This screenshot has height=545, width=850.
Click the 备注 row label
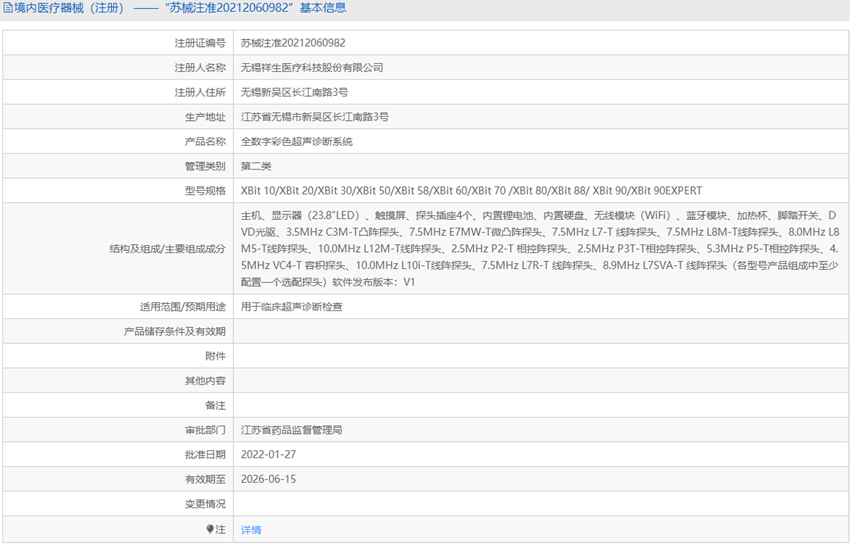coord(215,405)
